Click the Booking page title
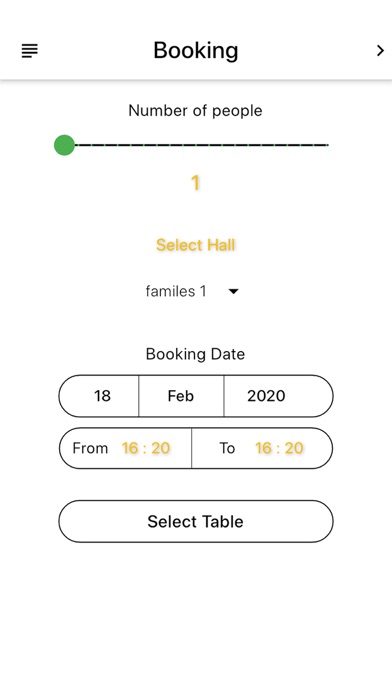Viewport: 392px width, 696px height. (196, 50)
